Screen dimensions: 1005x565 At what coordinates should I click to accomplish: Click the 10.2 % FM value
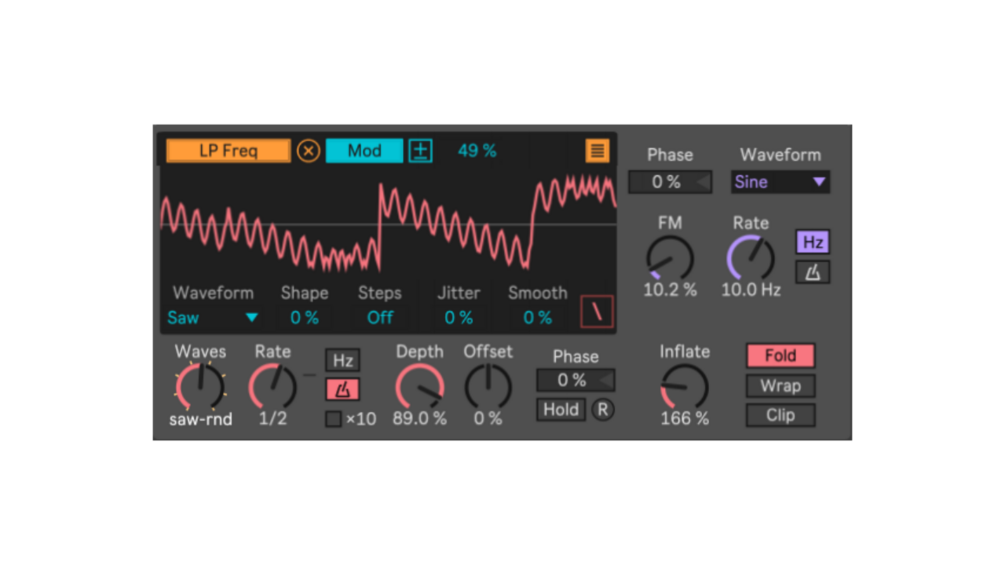pos(670,290)
